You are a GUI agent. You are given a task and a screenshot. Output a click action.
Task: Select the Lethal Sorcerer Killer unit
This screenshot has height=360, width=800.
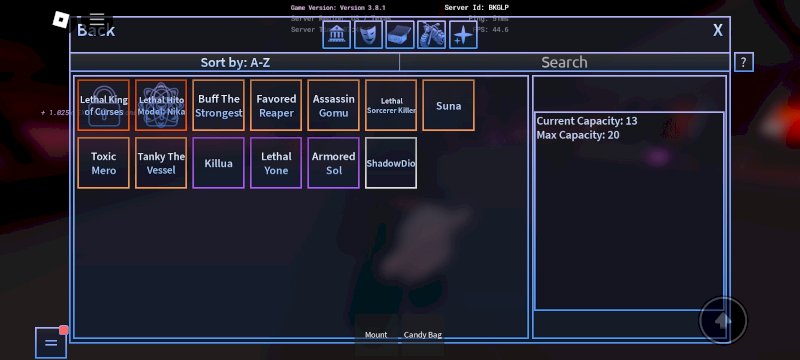tap(391, 105)
